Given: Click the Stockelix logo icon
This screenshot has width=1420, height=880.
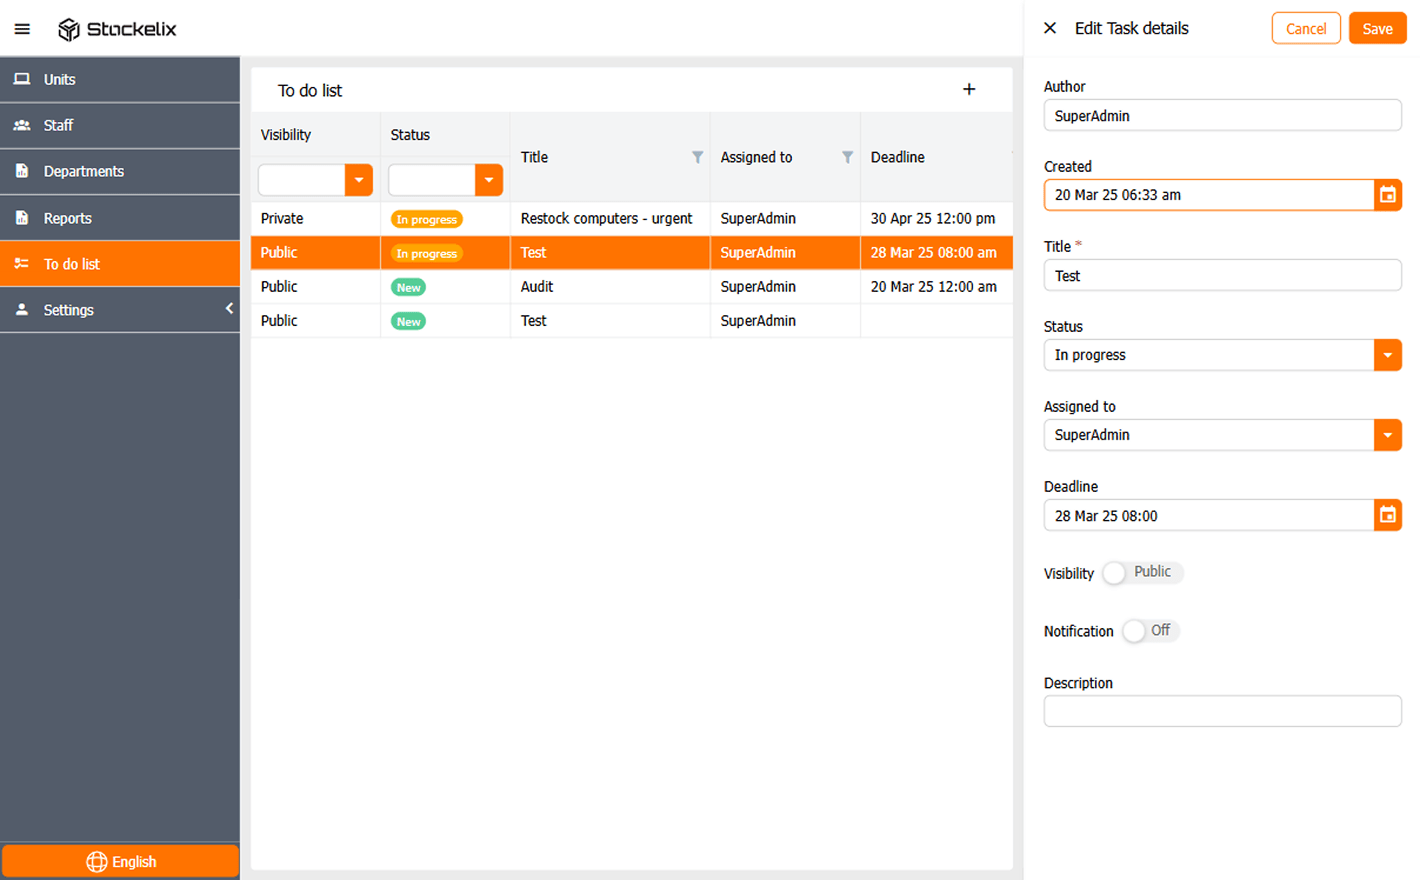Looking at the screenshot, I should tap(70, 29).
